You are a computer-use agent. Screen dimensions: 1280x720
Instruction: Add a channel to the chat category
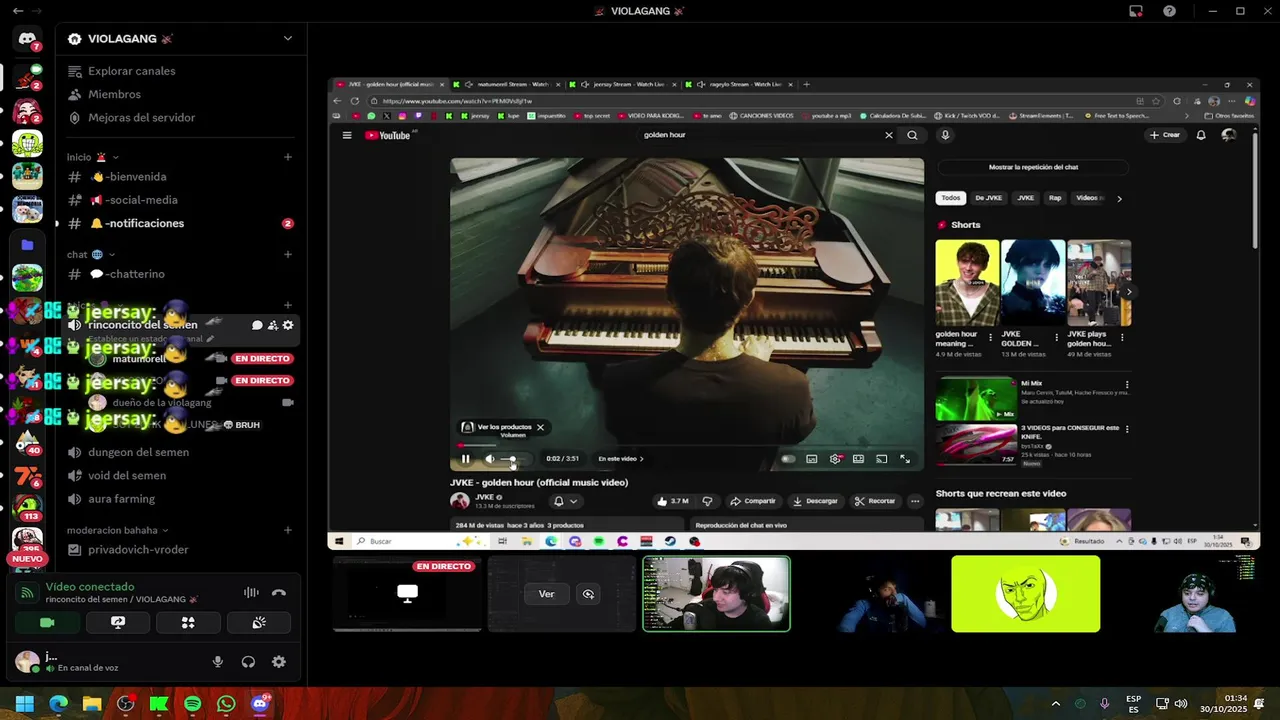[288, 254]
